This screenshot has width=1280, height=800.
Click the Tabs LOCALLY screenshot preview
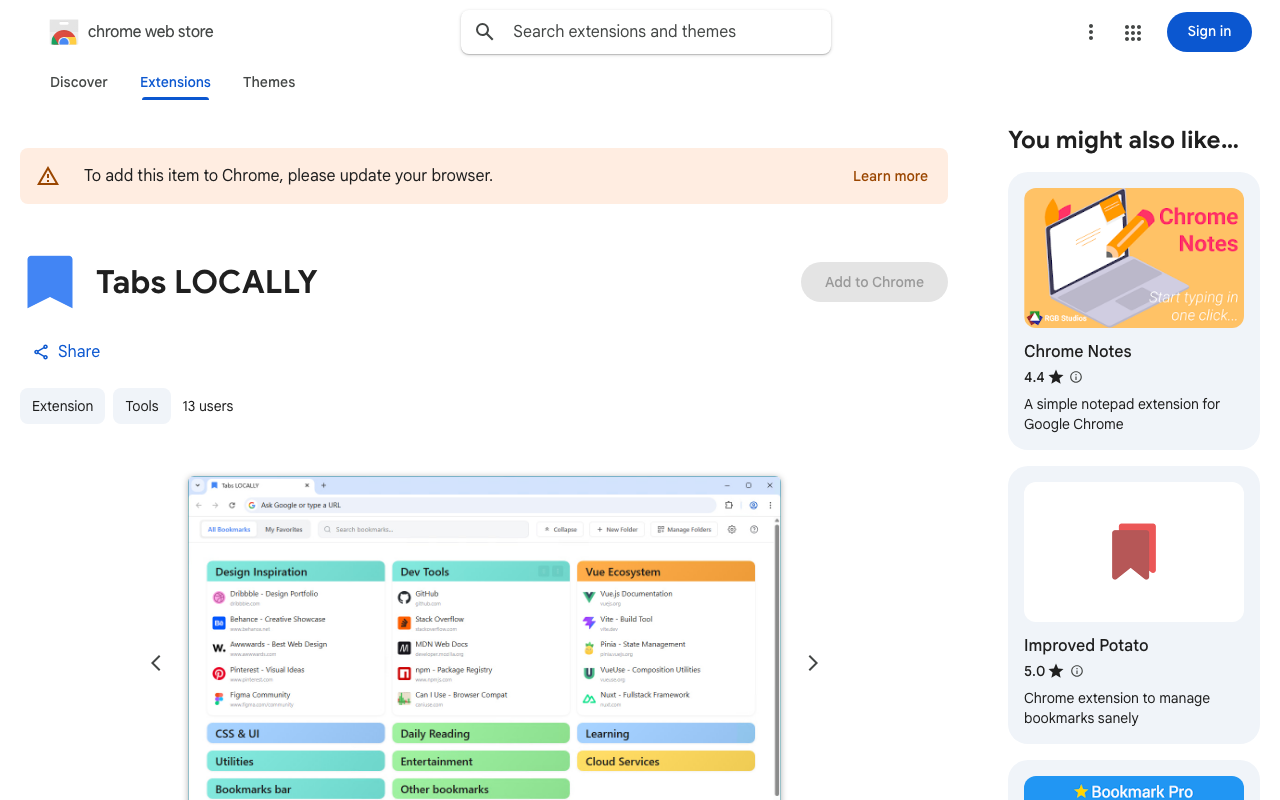pyautogui.click(x=484, y=638)
